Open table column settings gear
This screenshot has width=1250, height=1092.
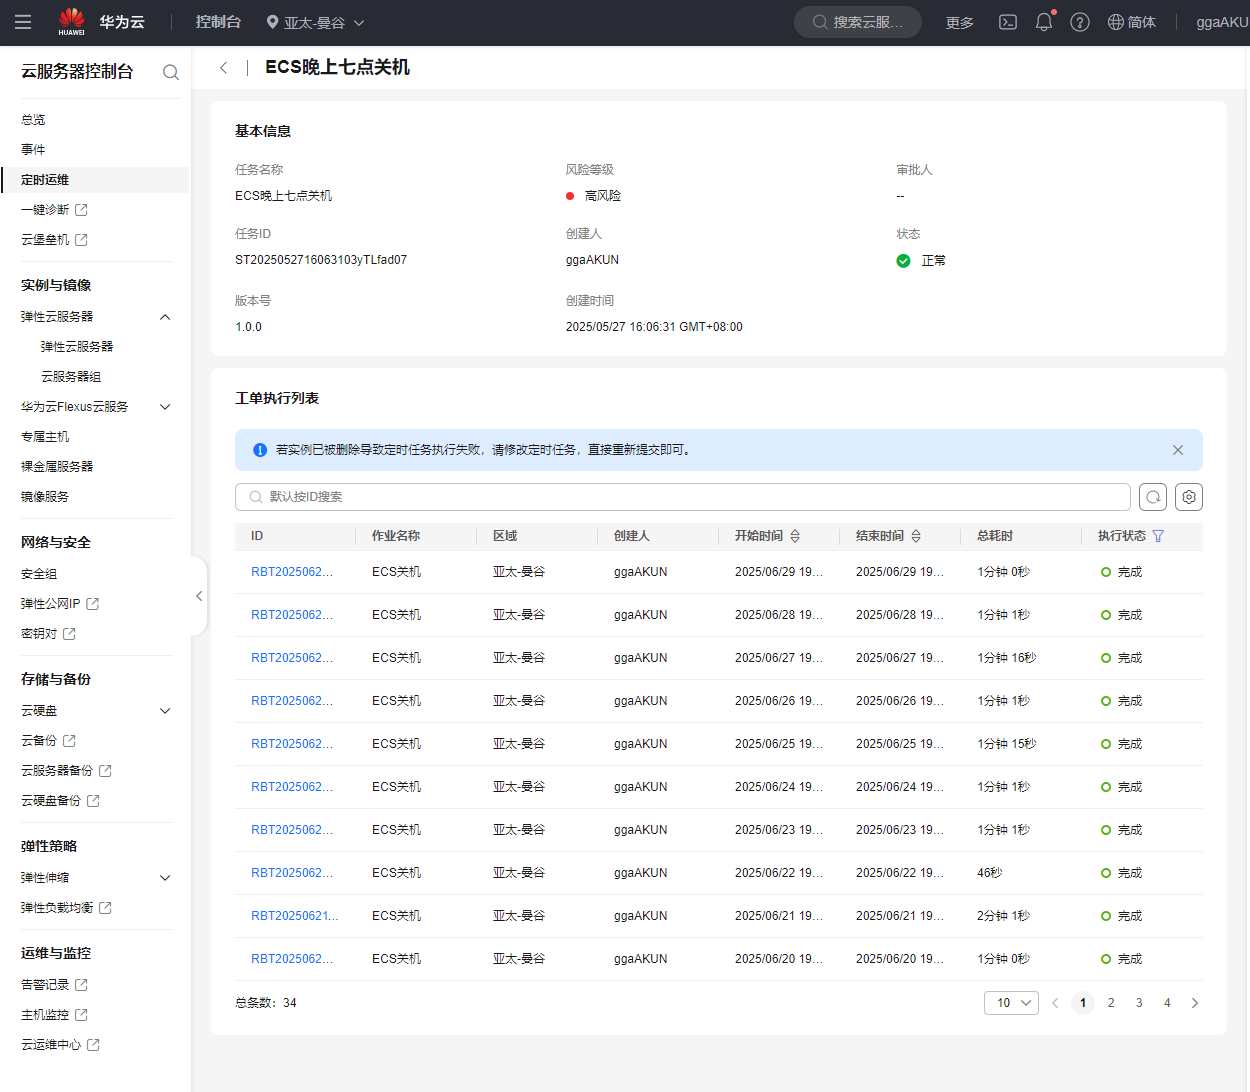pos(1189,497)
